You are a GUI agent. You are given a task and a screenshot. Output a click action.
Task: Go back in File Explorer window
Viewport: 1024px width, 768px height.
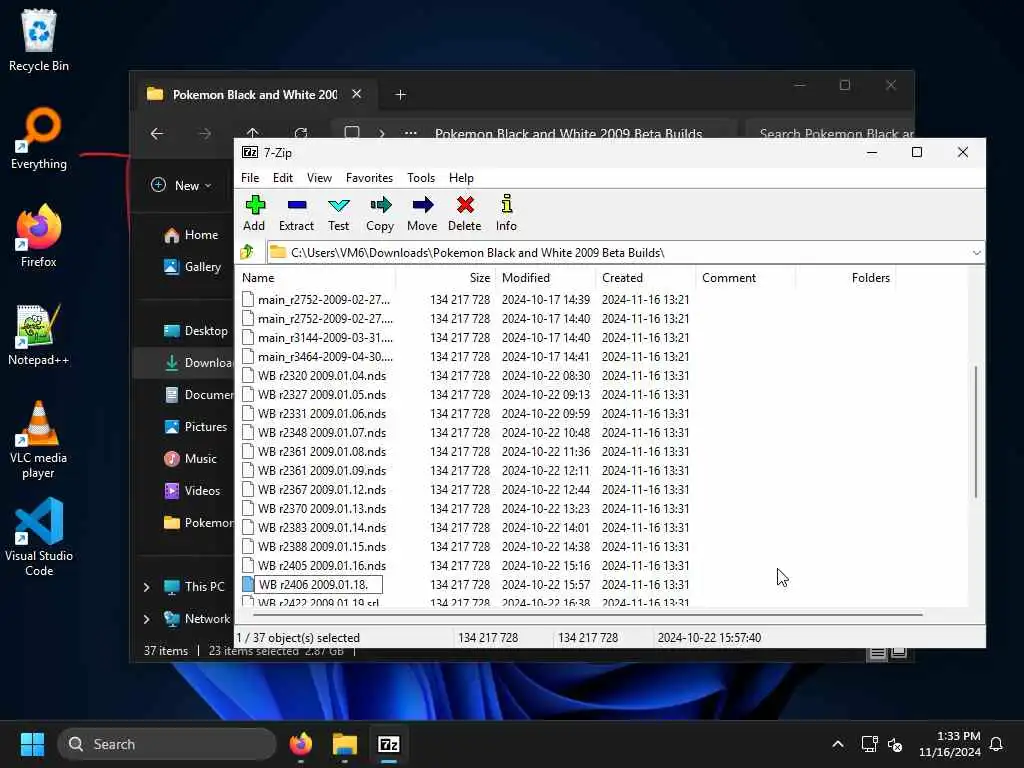tap(157, 134)
